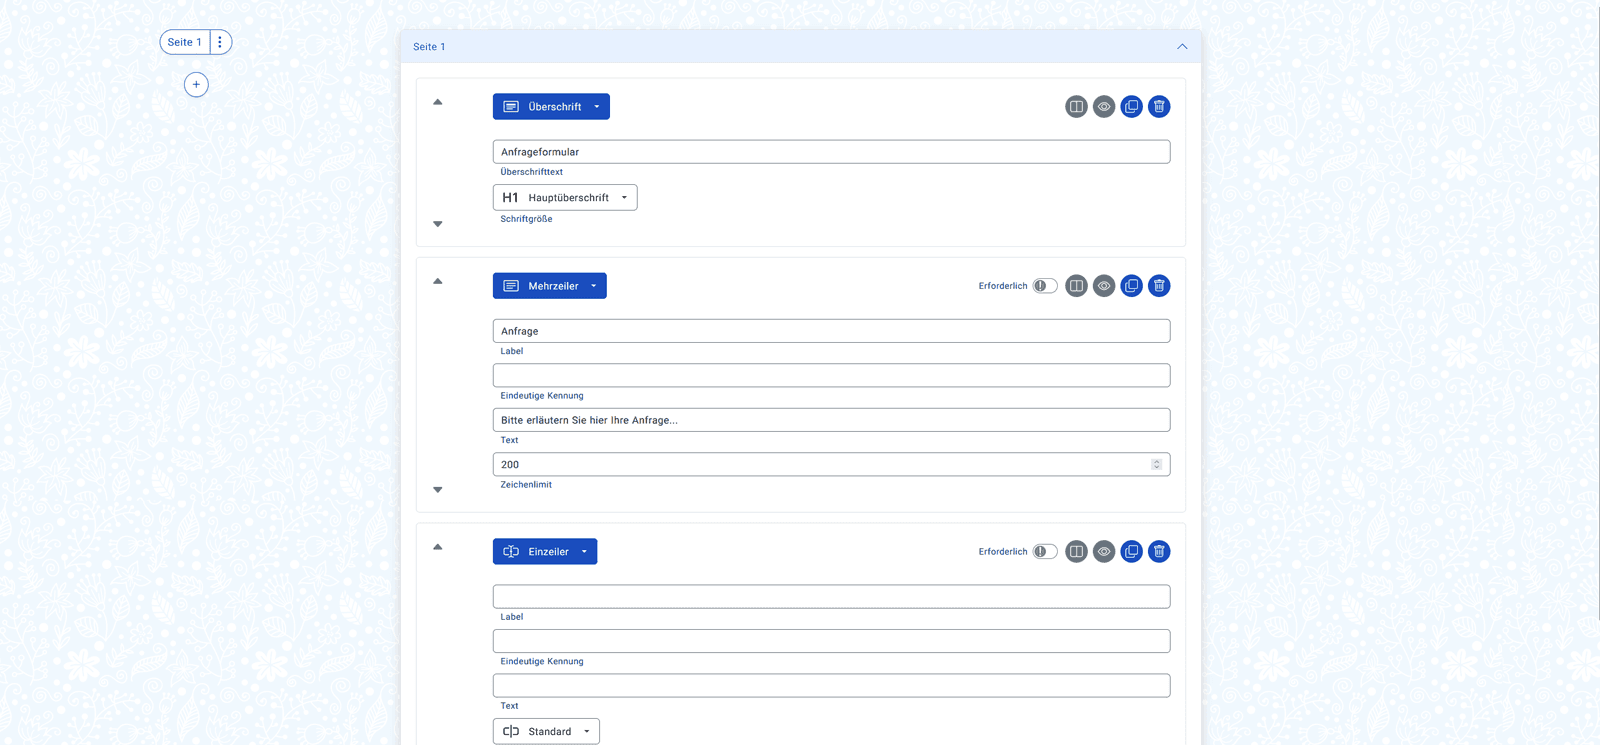Open the Seite 1 three-dot menu
Screen dimensions: 1600x745
click(220, 42)
